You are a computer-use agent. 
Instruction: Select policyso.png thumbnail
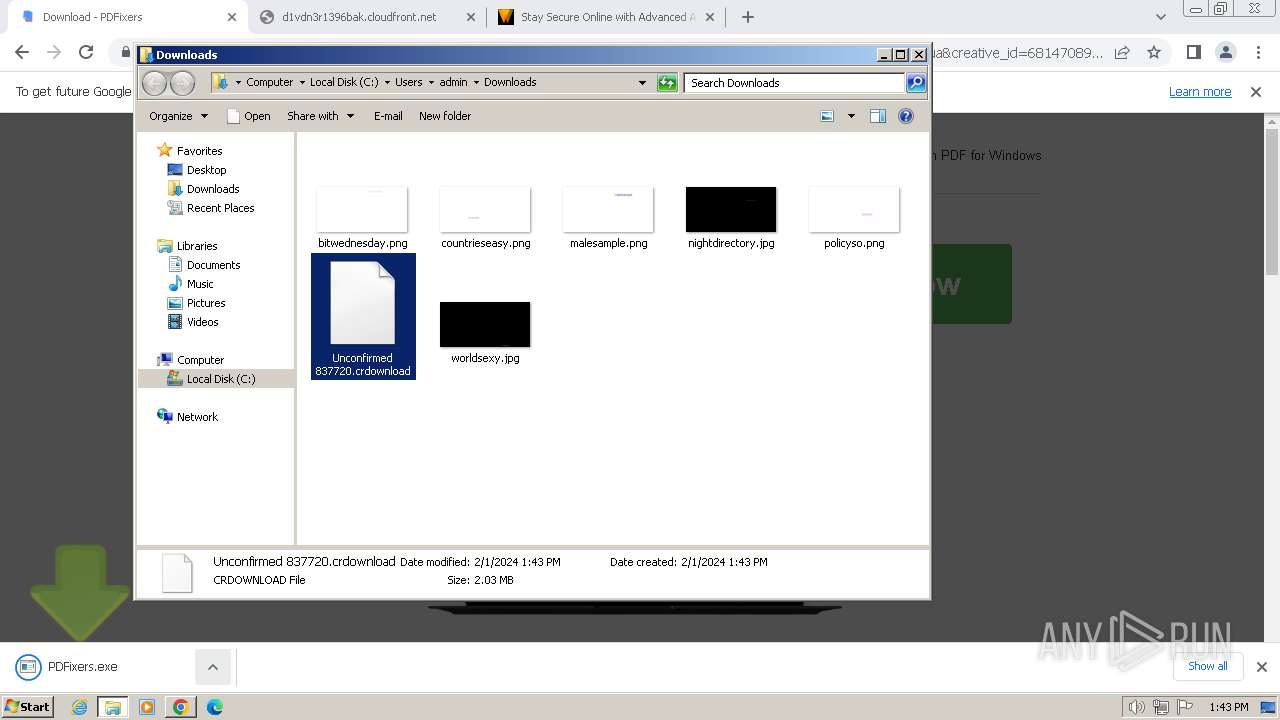(854, 210)
